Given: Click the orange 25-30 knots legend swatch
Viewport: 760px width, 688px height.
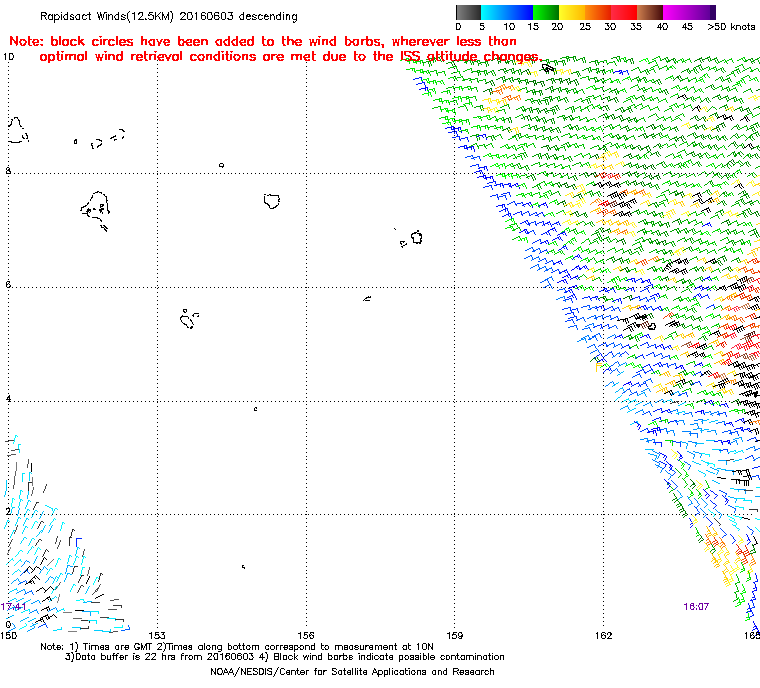Looking at the screenshot, I should pyautogui.click(x=598, y=12).
